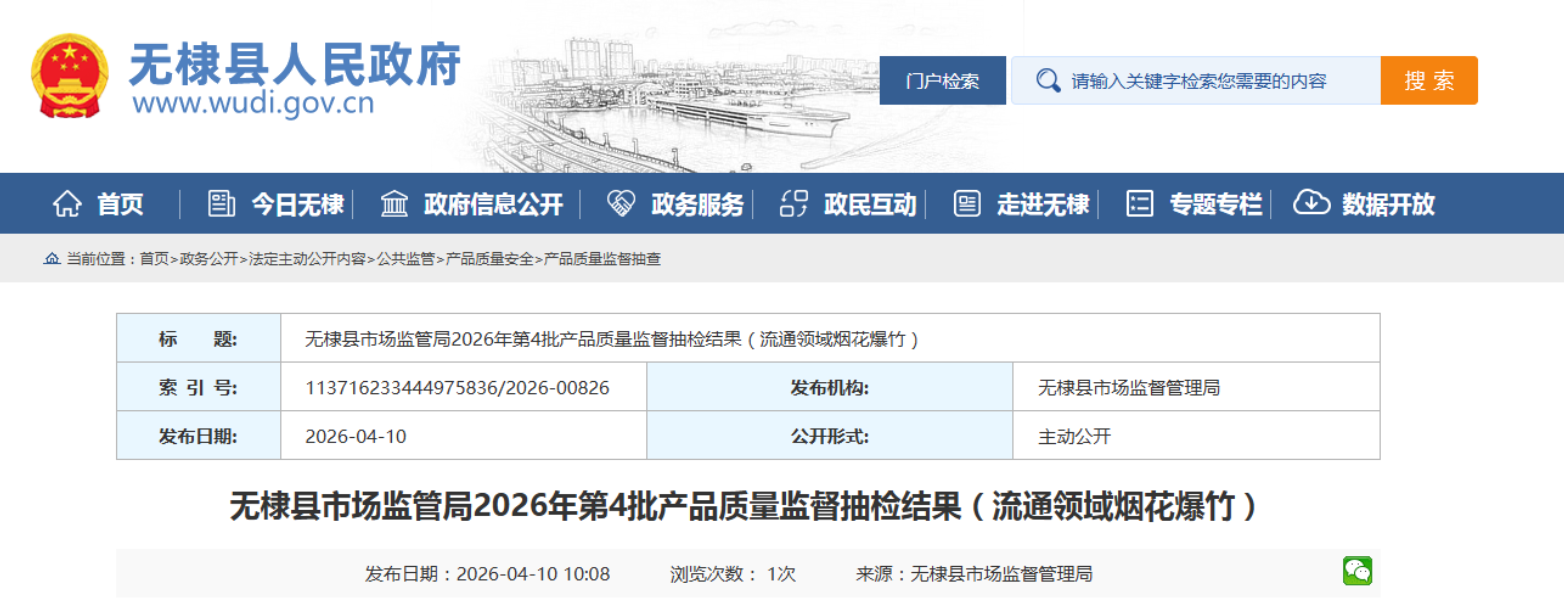The image size is (1564, 616).
Task: Click the building icon beside 政府信息公开
Action: (394, 204)
